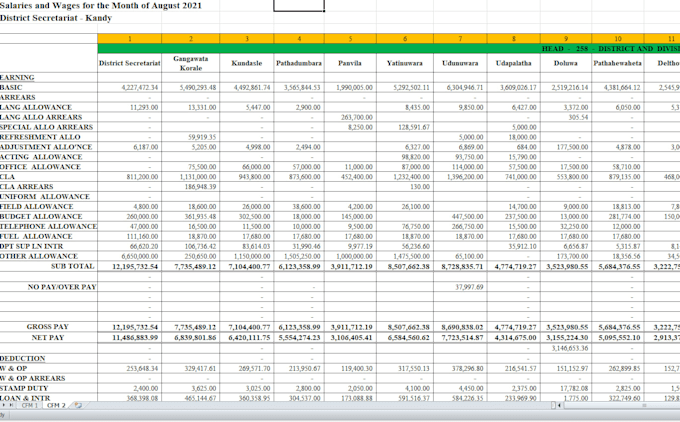680x422 pixels.
Task: Click the Doluwa value 3,146,653.36 below NET PAY
Action: click(570, 348)
